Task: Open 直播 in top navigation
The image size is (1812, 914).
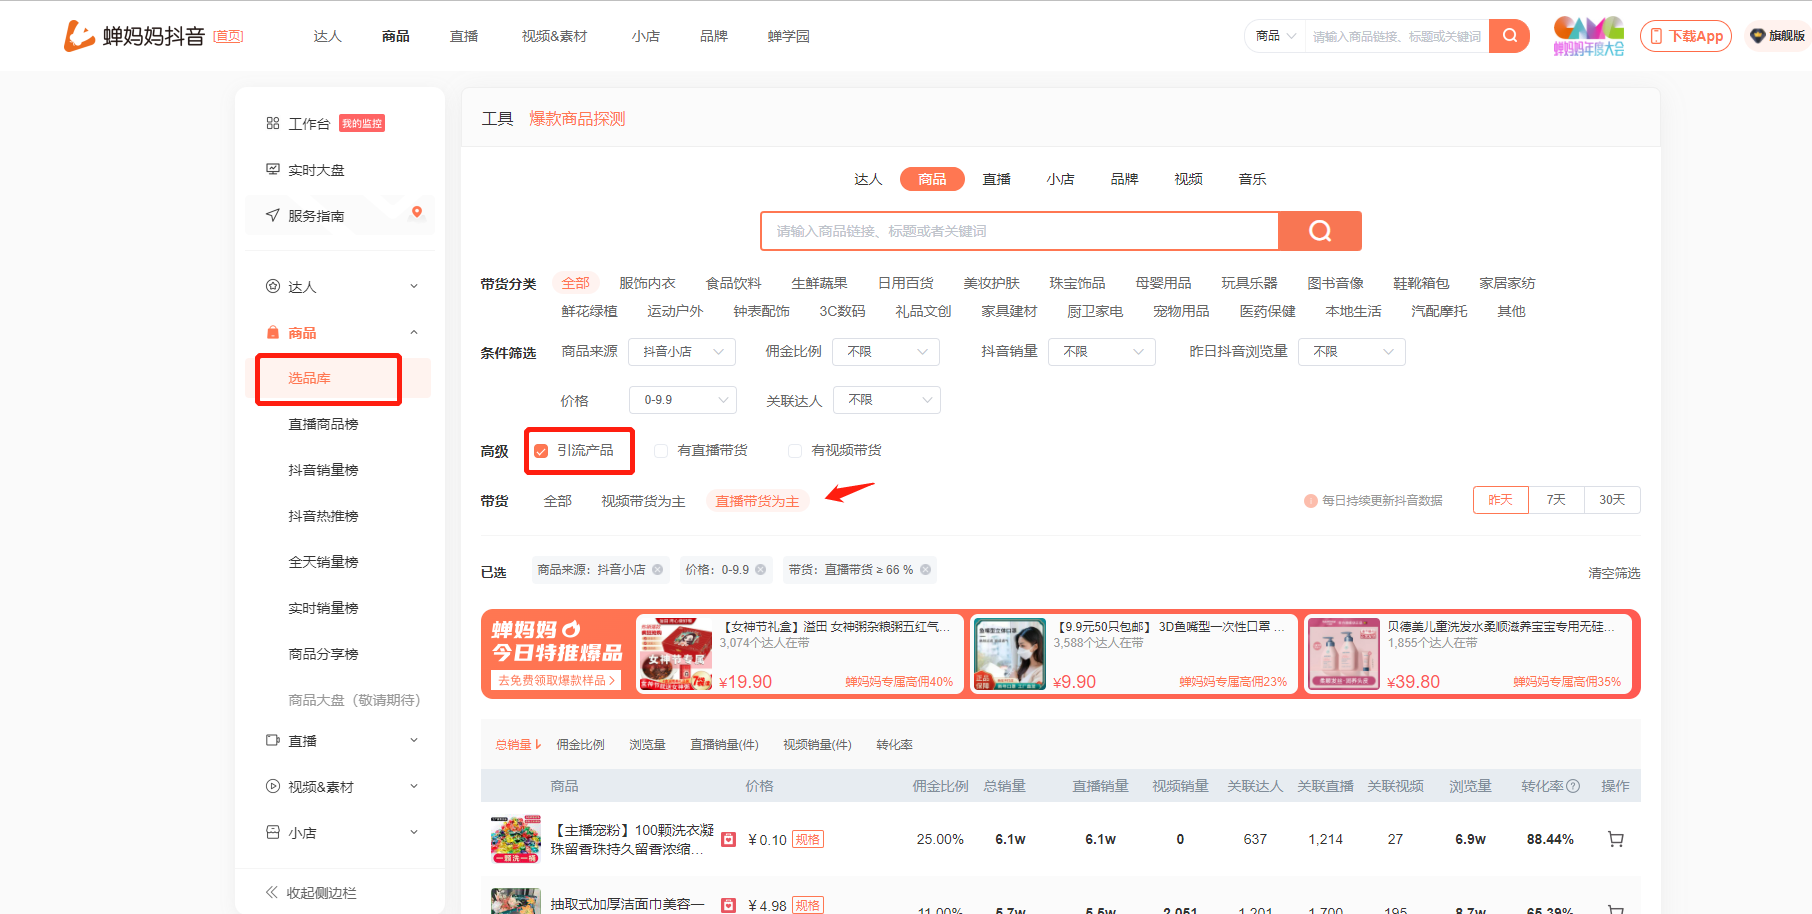Action: pos(463,36)
